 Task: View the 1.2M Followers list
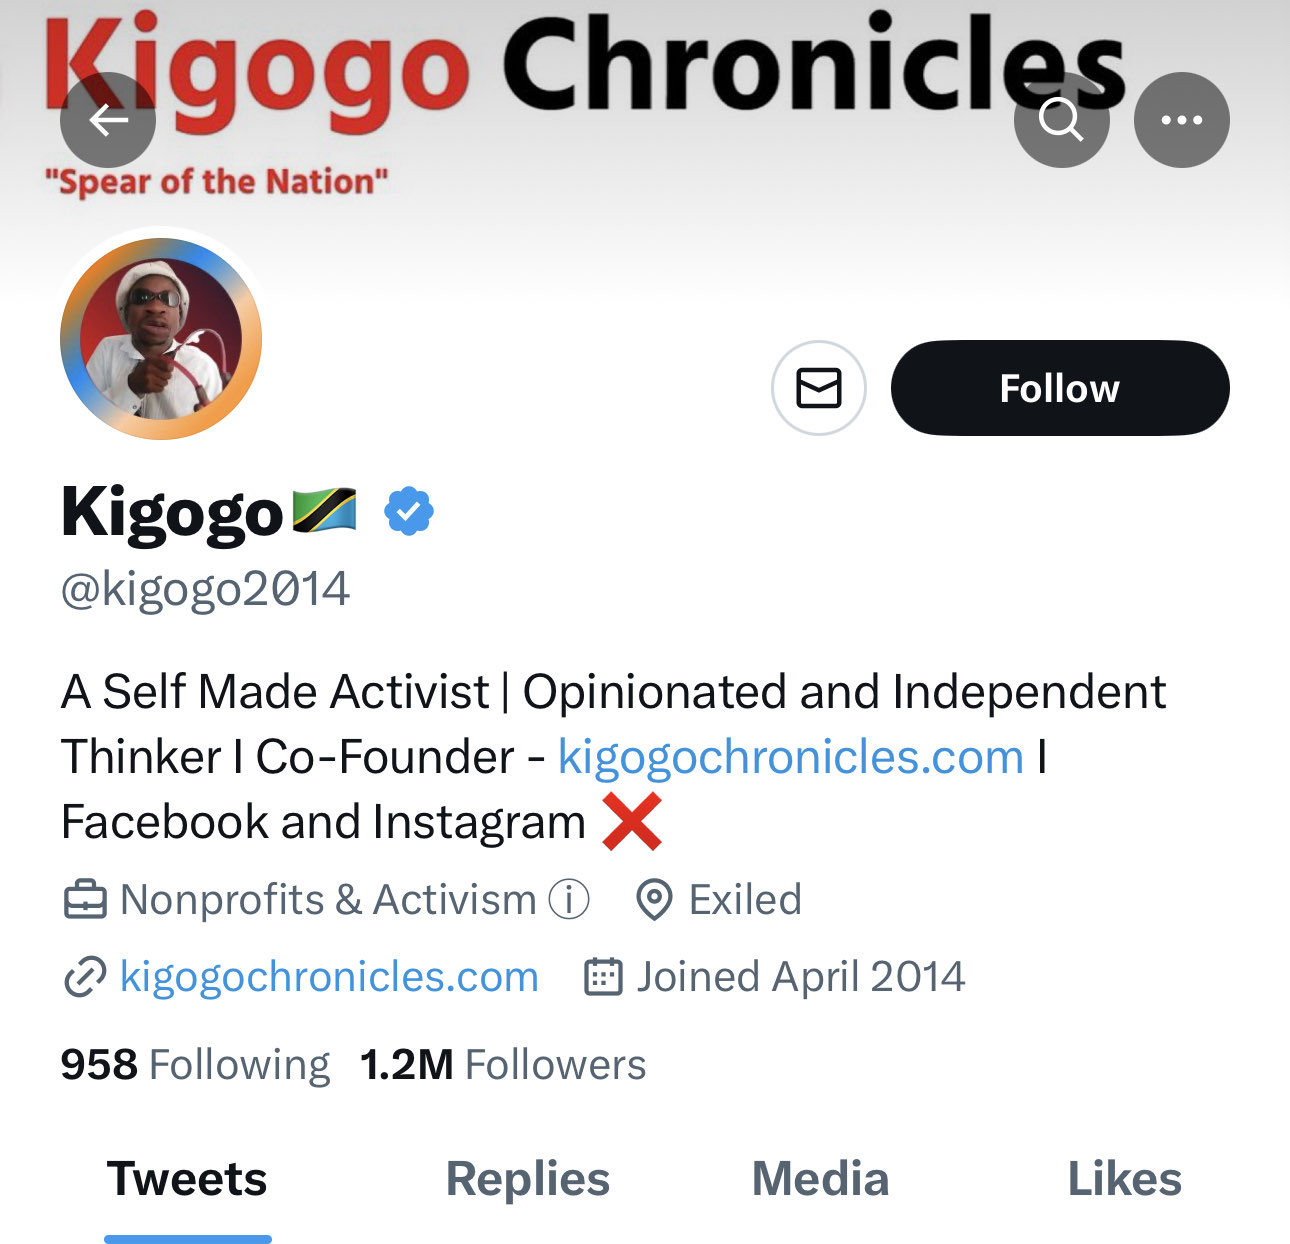tap(503, 1065)
